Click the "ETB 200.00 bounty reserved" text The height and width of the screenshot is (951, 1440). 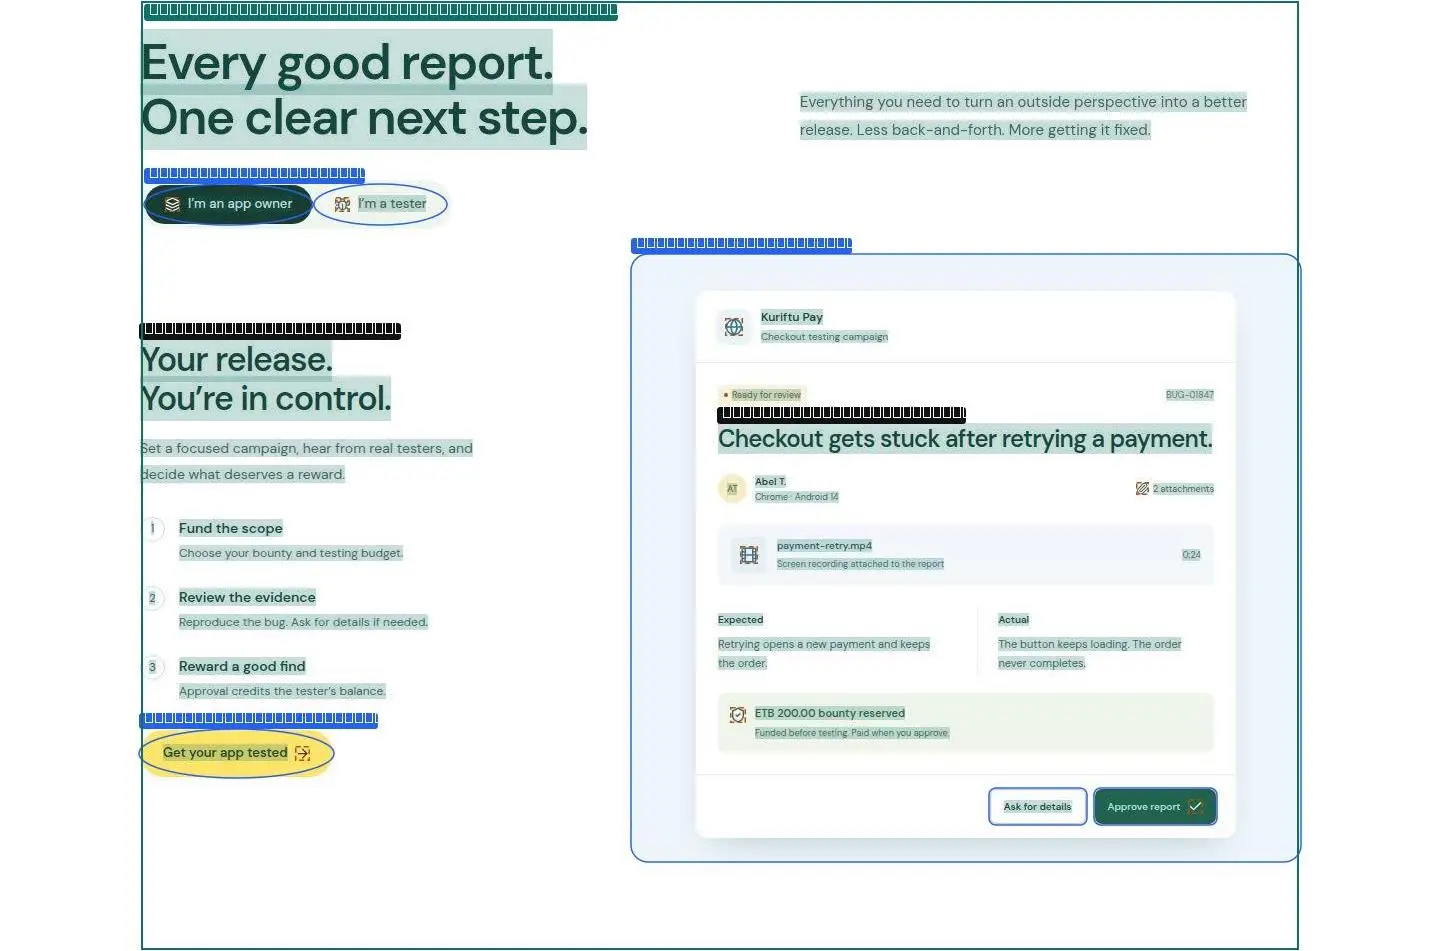830,713
